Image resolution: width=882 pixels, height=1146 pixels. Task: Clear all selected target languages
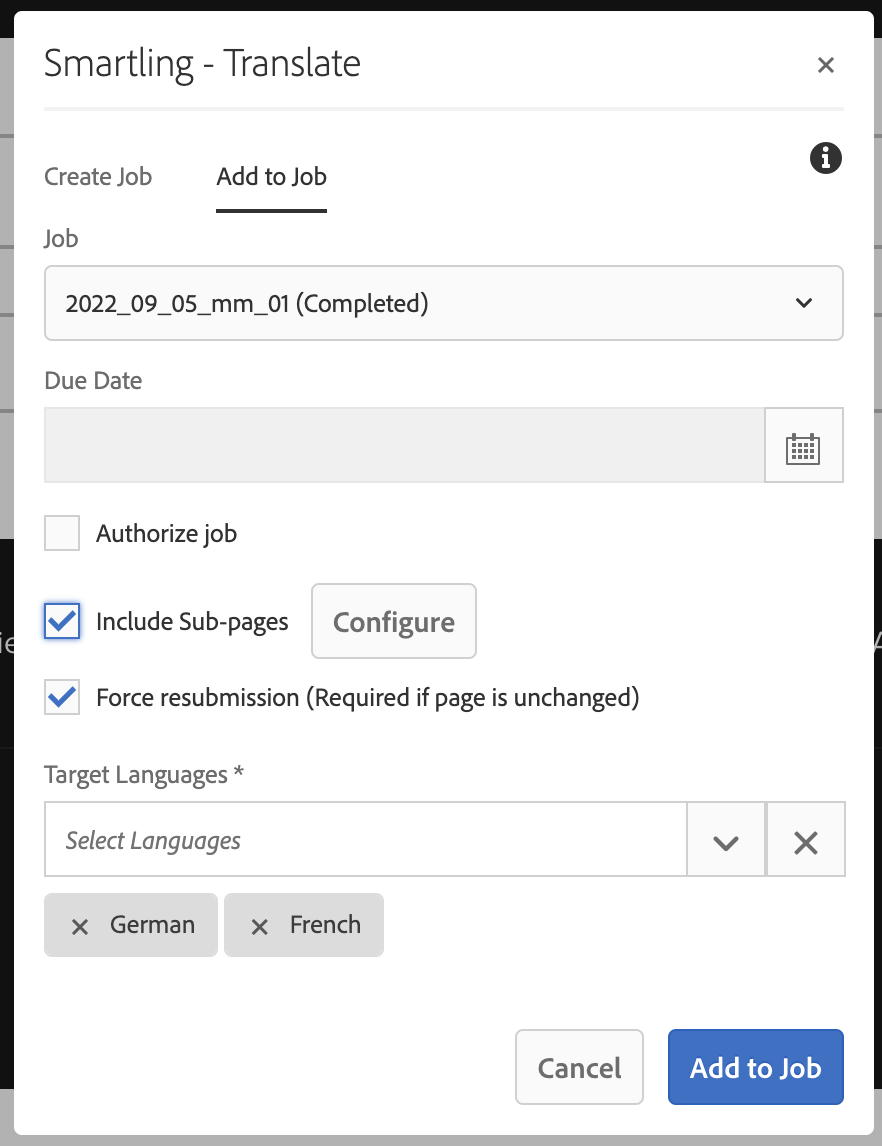(x=805, y=841)
